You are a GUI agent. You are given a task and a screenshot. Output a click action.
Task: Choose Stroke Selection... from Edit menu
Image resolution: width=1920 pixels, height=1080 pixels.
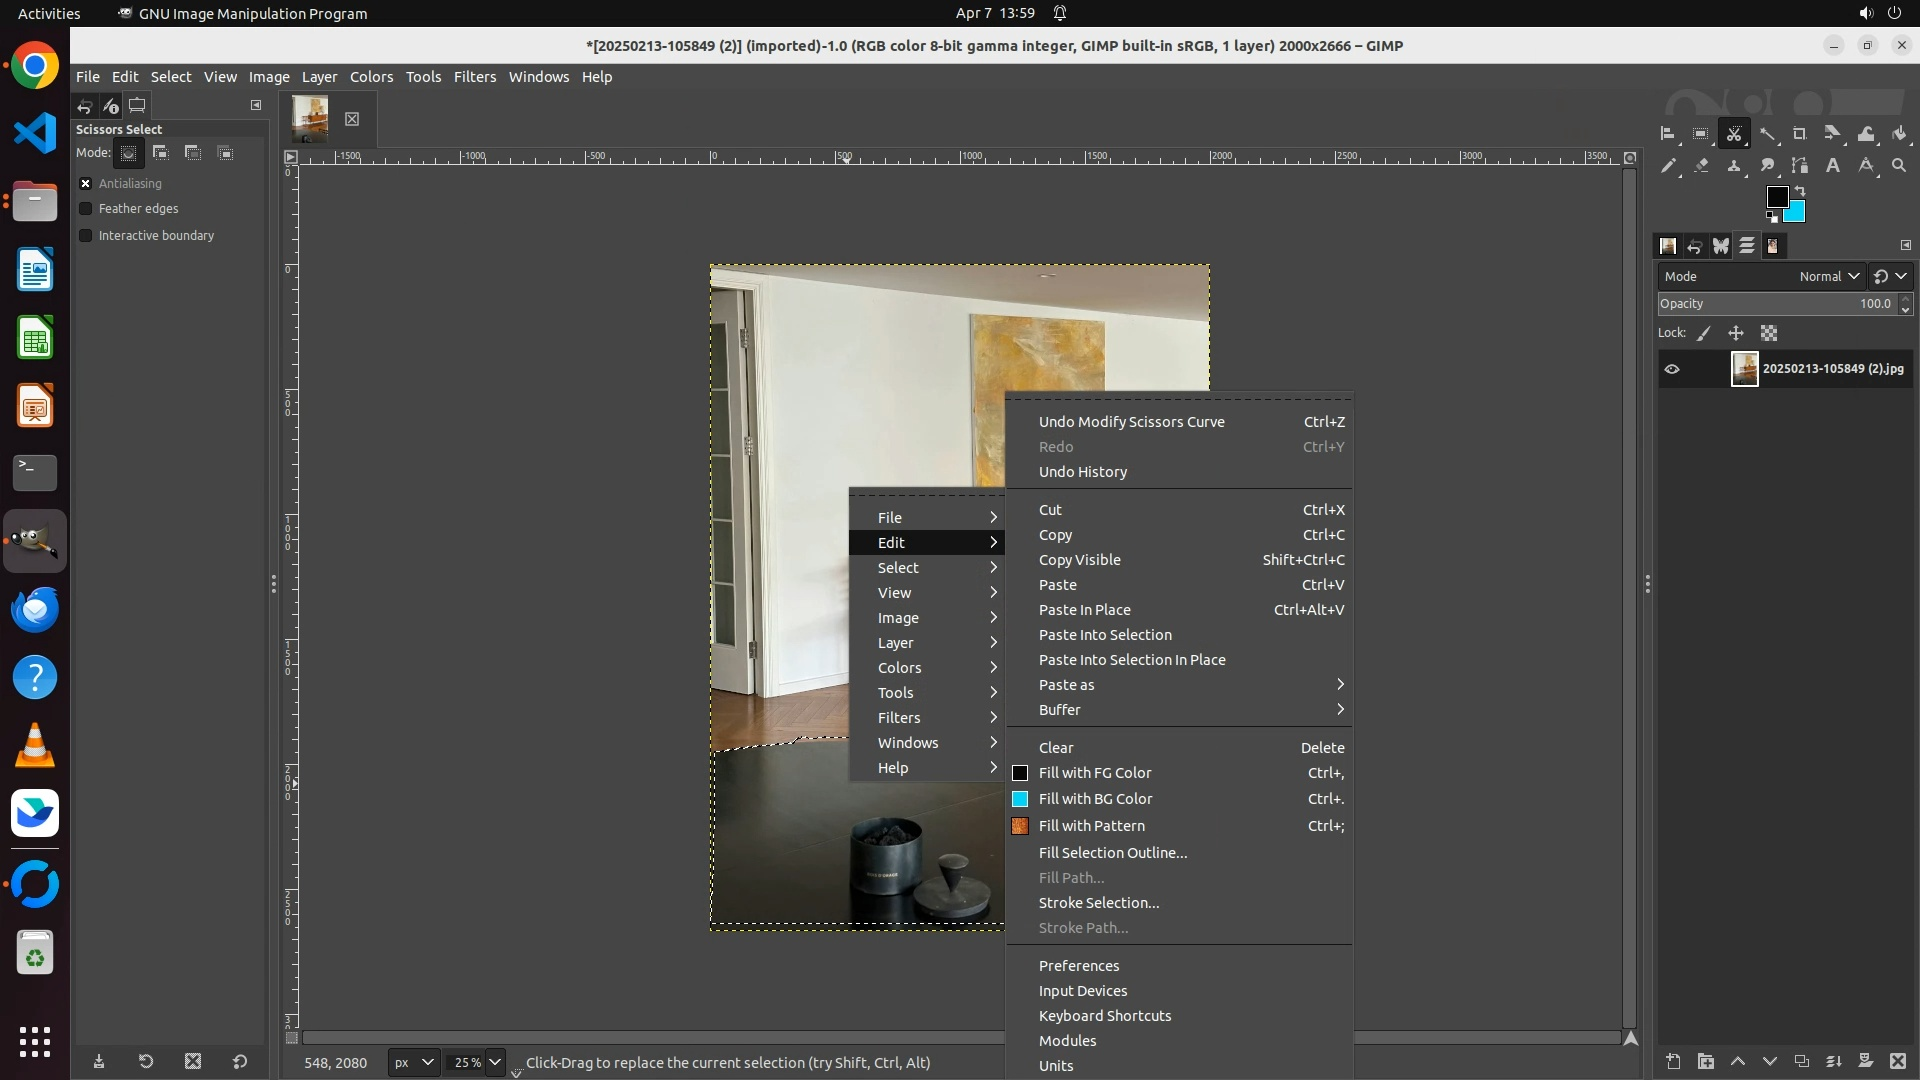1098,903
